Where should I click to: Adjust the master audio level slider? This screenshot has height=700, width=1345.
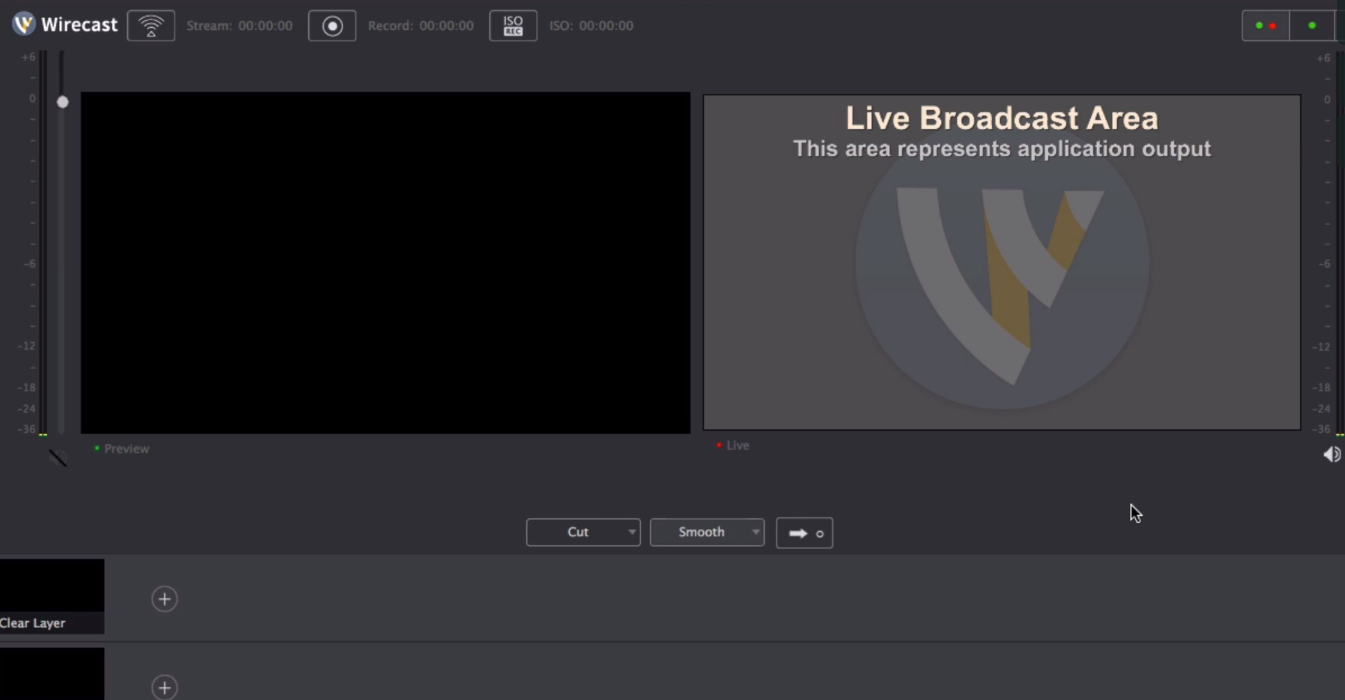62,101
